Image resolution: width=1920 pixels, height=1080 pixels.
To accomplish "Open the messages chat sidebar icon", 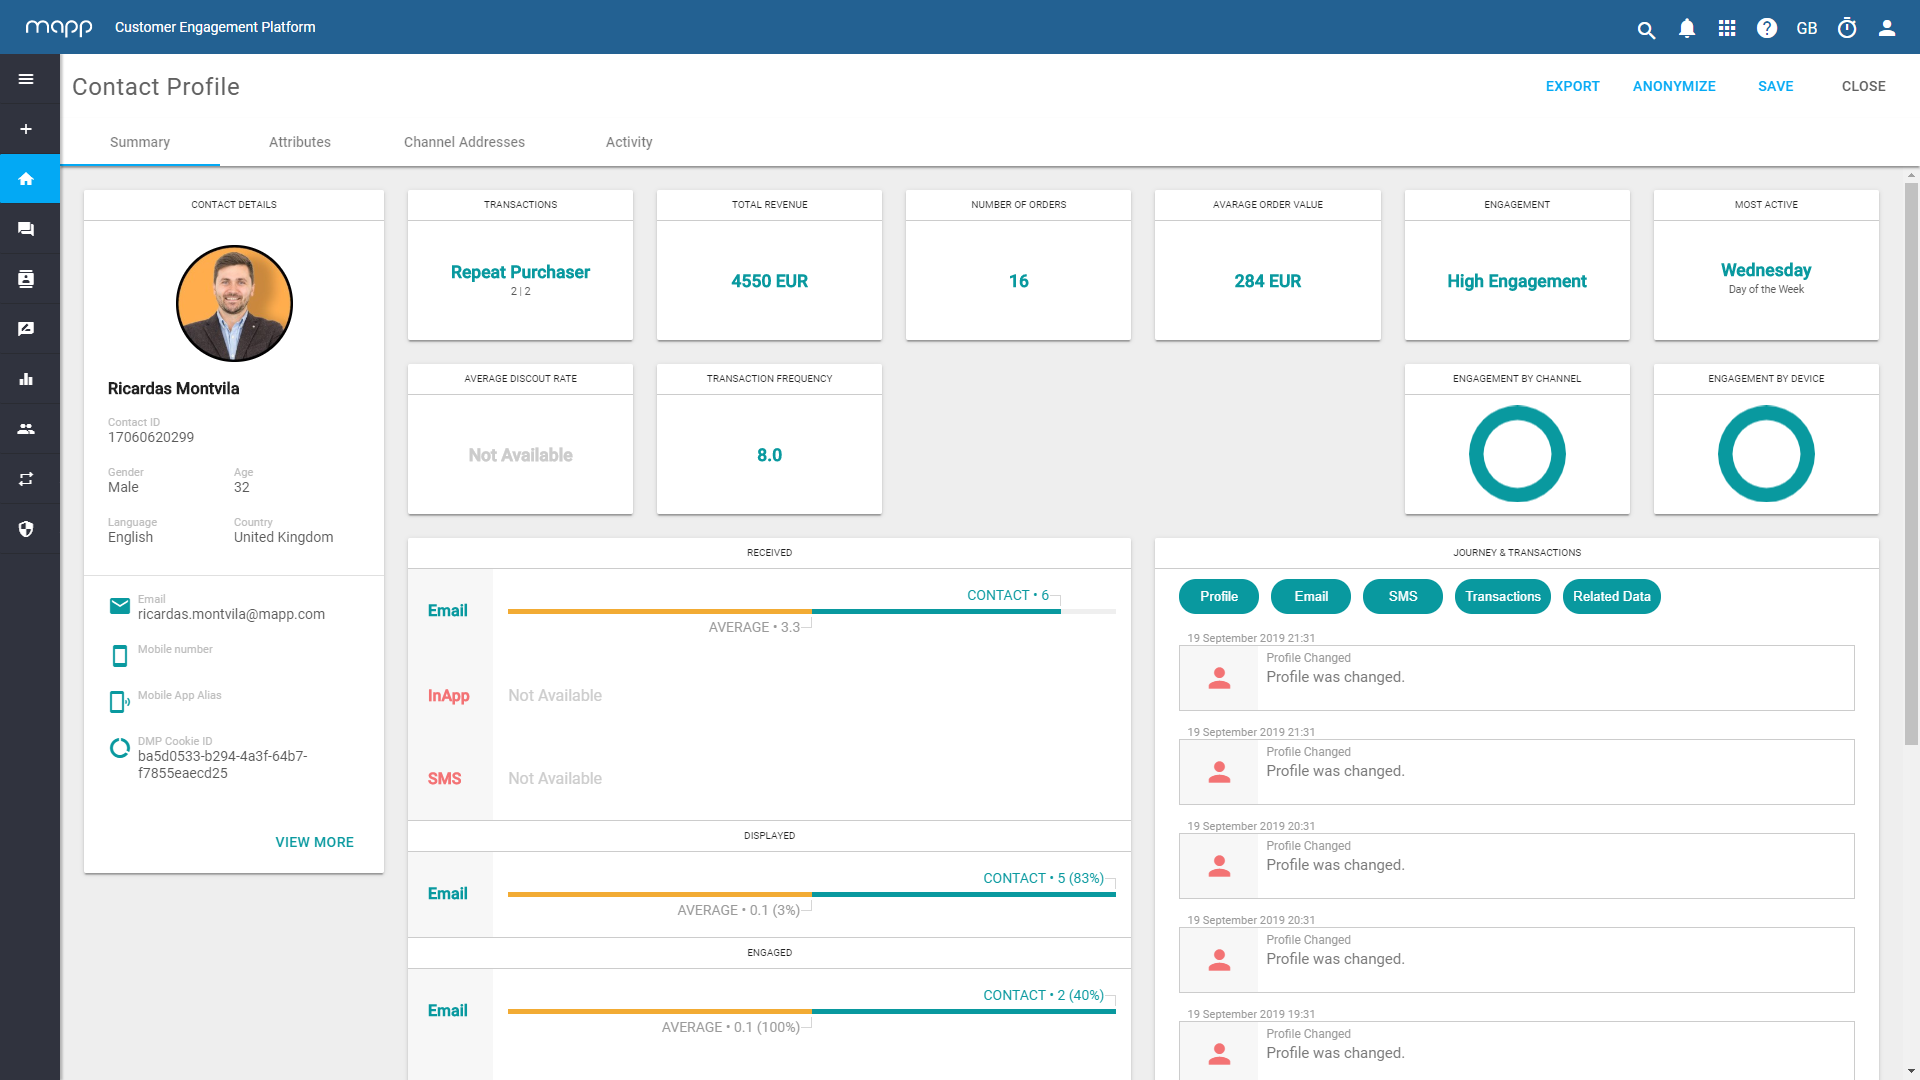I will [26, 229].
